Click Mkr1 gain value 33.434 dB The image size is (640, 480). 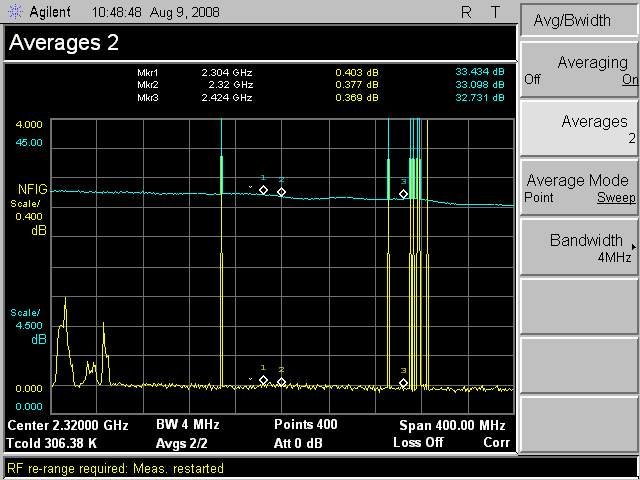(480, 72)
